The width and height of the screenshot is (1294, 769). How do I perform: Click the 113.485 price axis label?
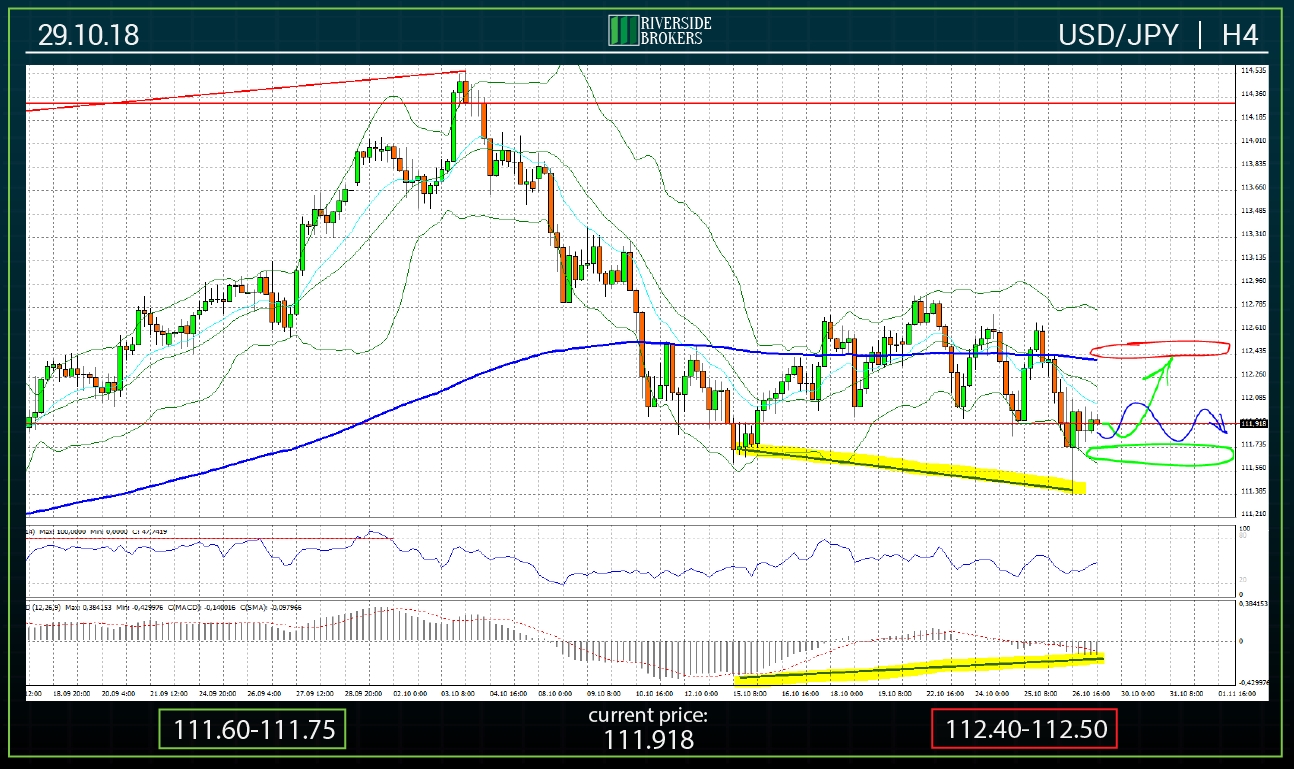[x=1253, y=211]
